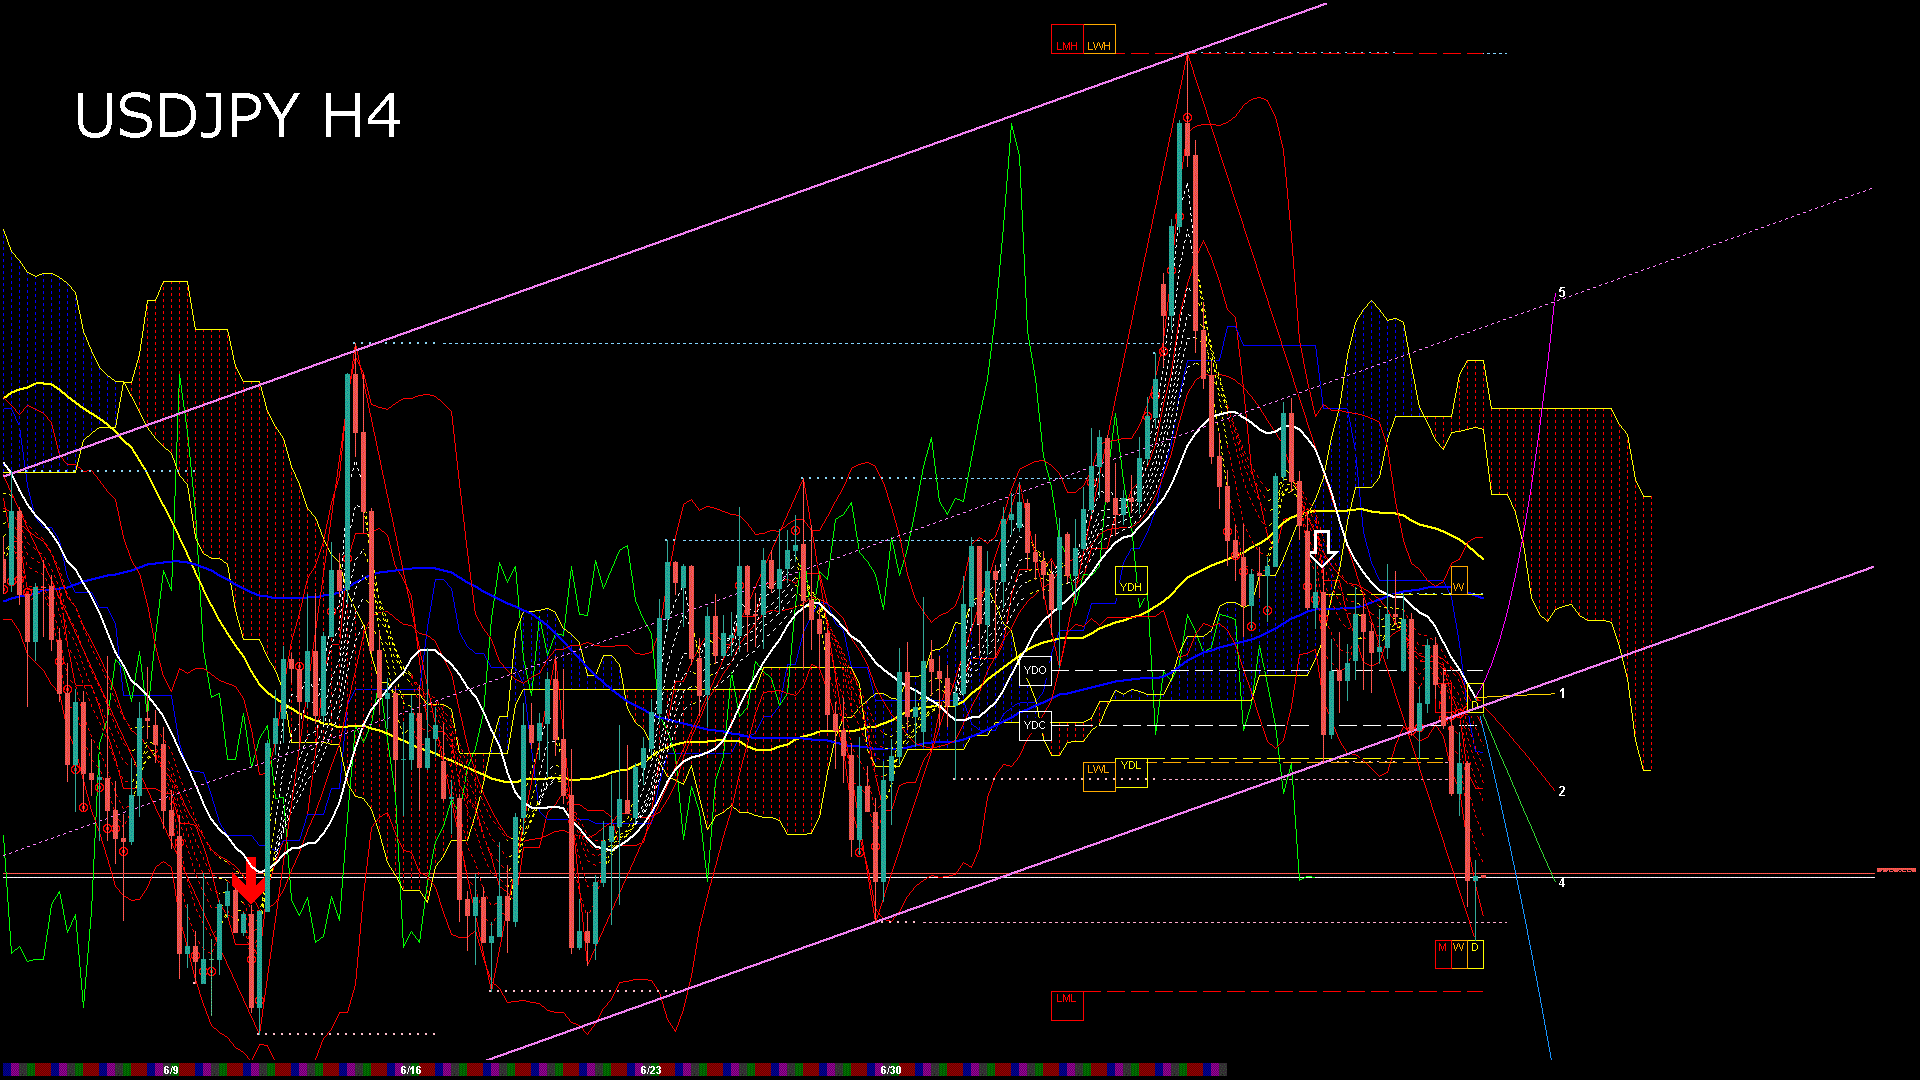
Task: Select the LWL last-week-low label box
Action: [1099, 775]
